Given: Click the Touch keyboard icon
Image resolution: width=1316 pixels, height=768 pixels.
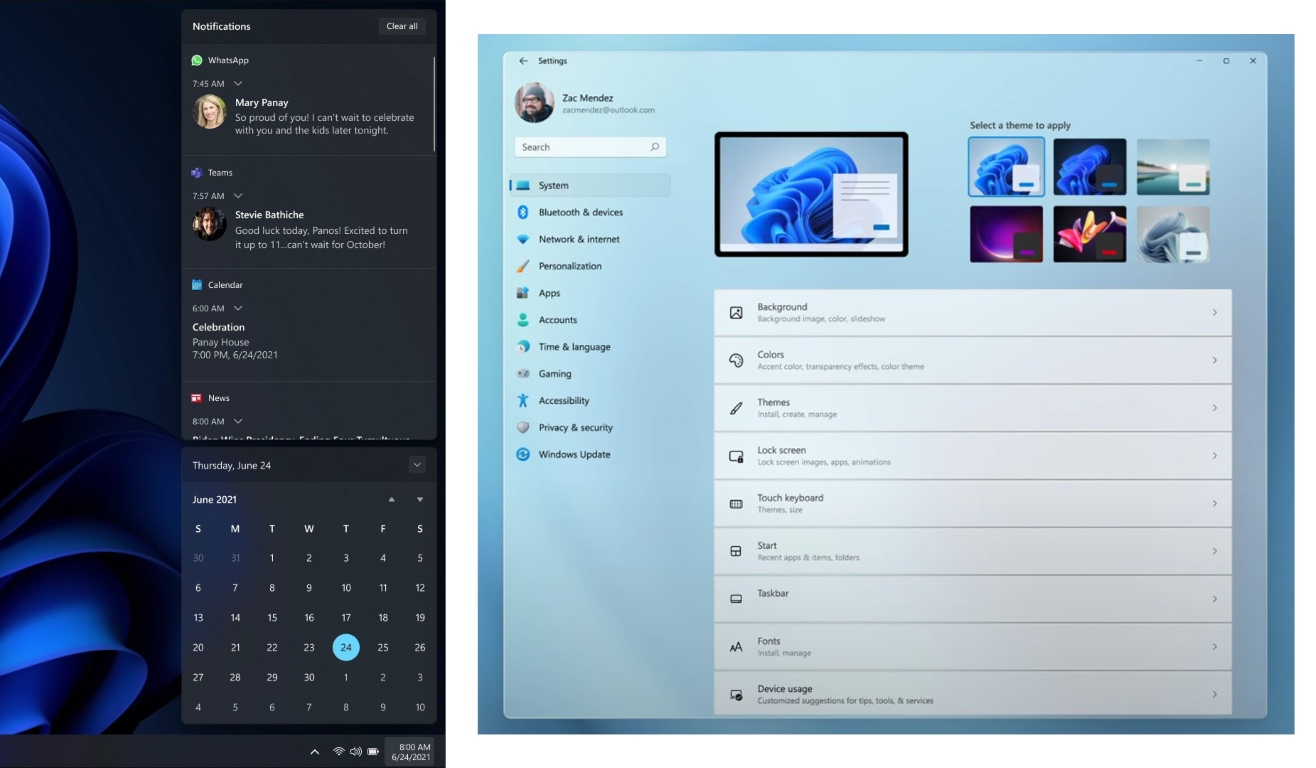Looking at the screenshot, I should [x=736, y=504].
